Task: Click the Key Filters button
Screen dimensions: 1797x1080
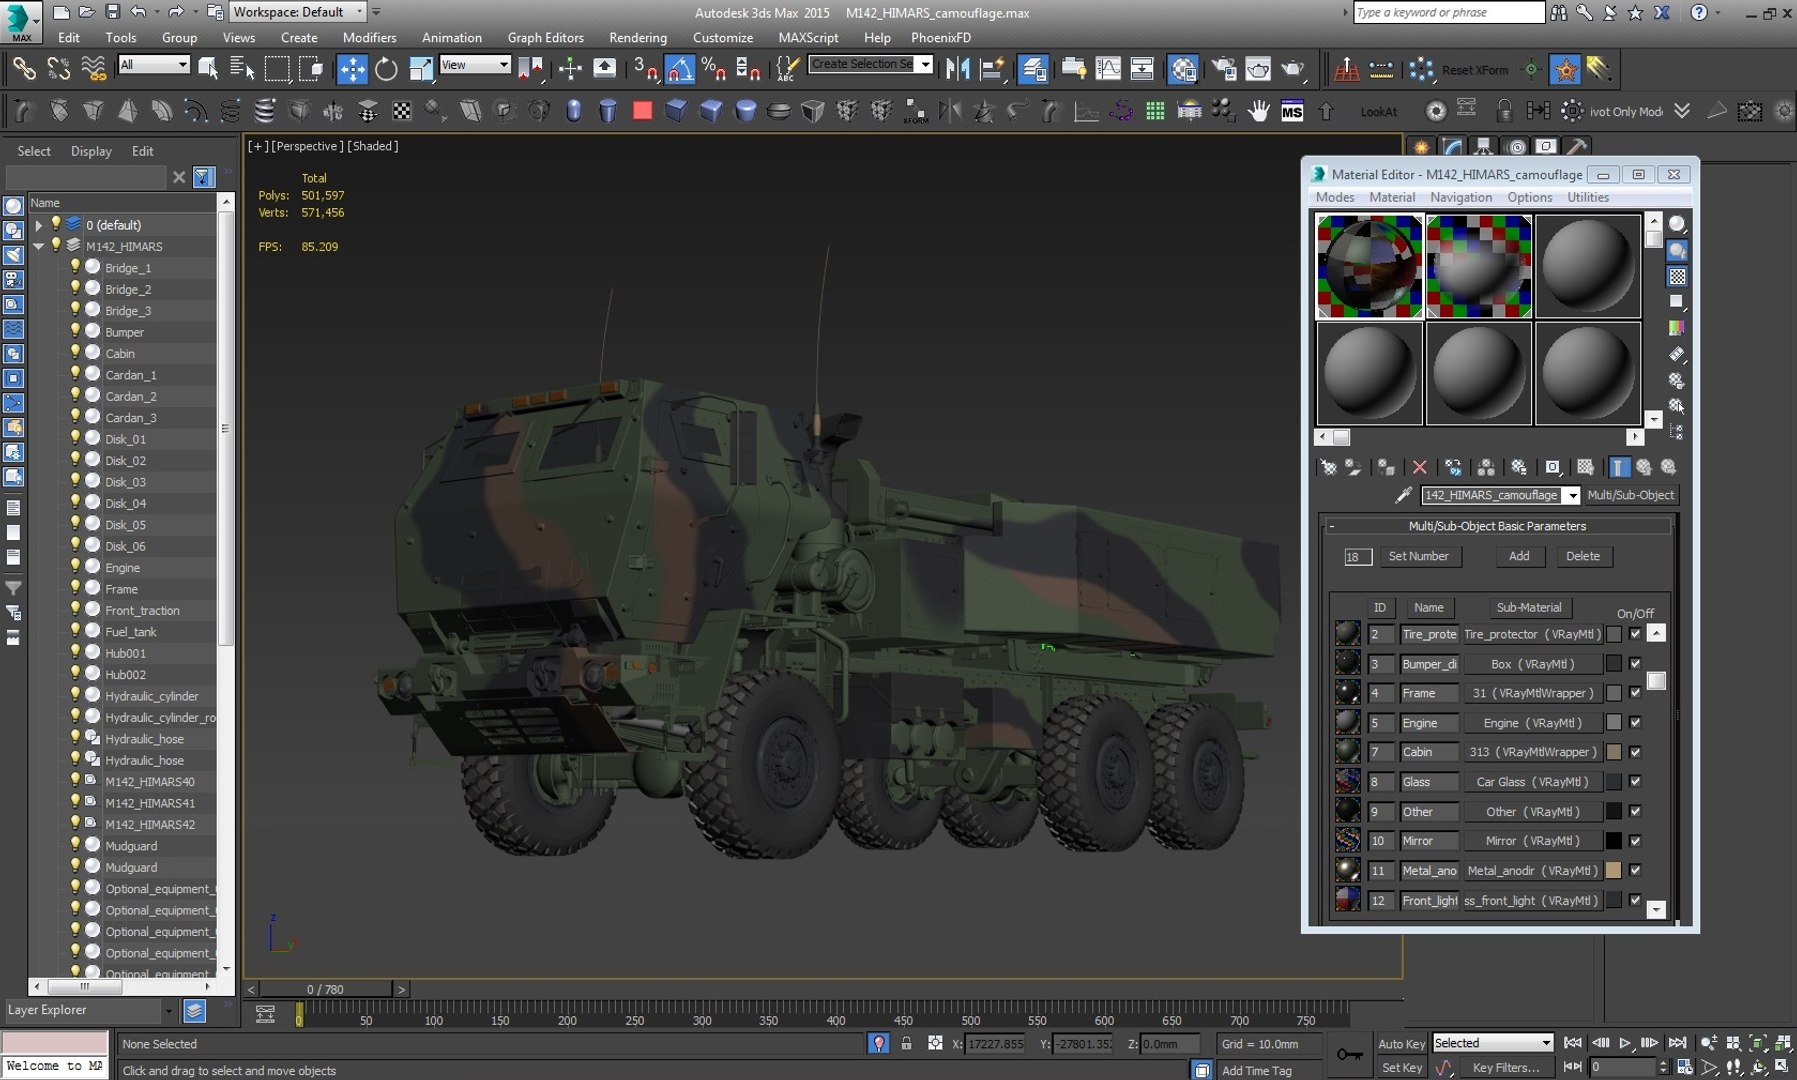Action: [1505, 1067]
